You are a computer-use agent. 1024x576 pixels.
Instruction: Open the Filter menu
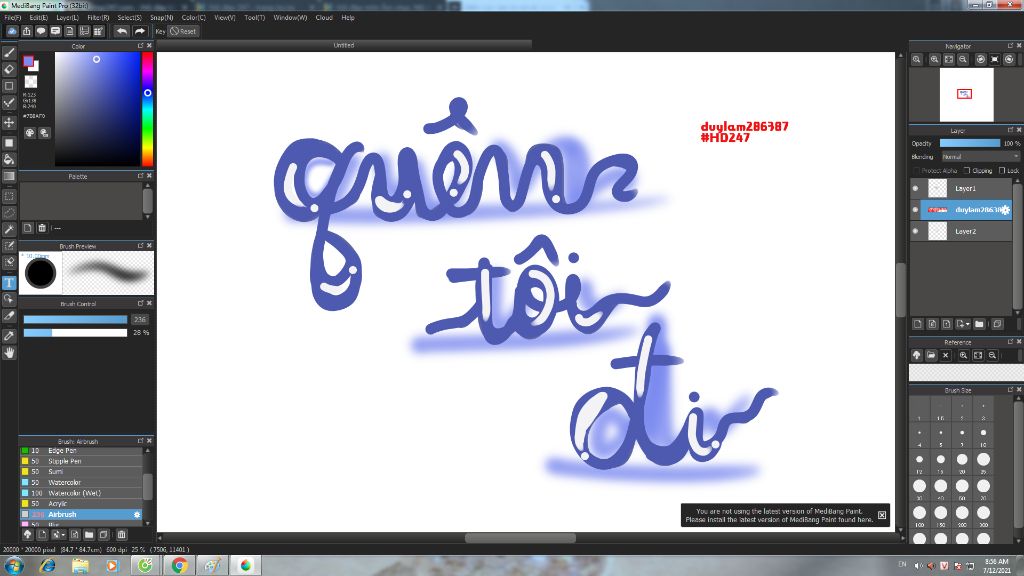click(99, 18)
